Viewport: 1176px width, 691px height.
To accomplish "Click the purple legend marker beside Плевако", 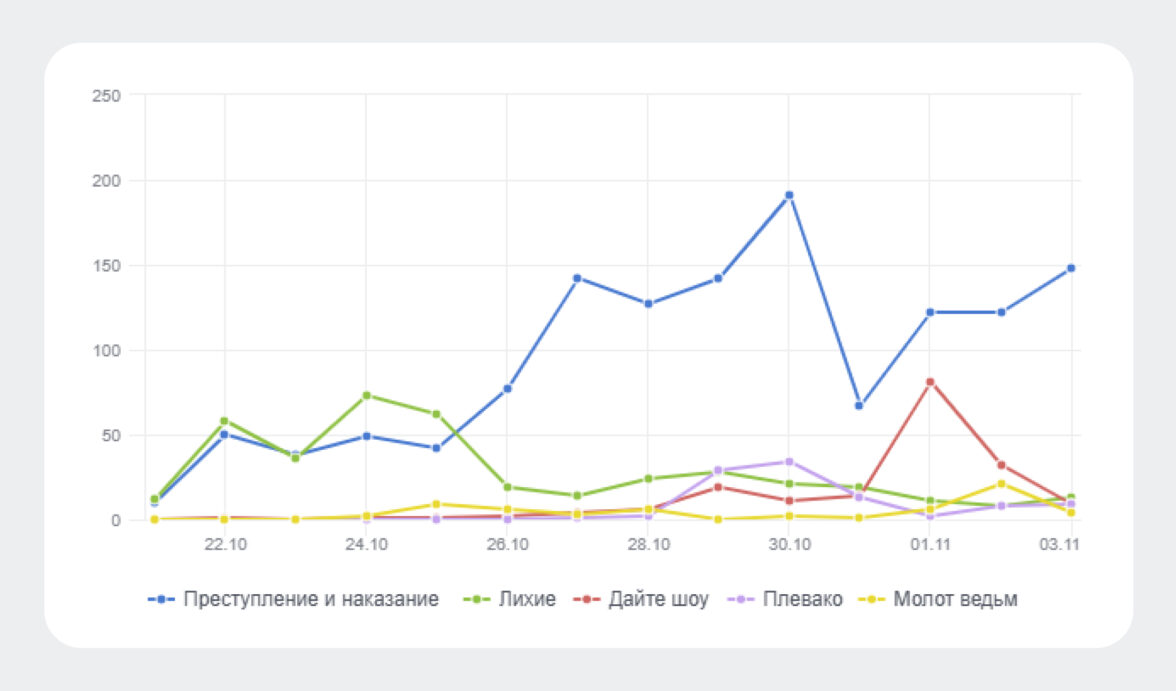I will click(741, 600).
